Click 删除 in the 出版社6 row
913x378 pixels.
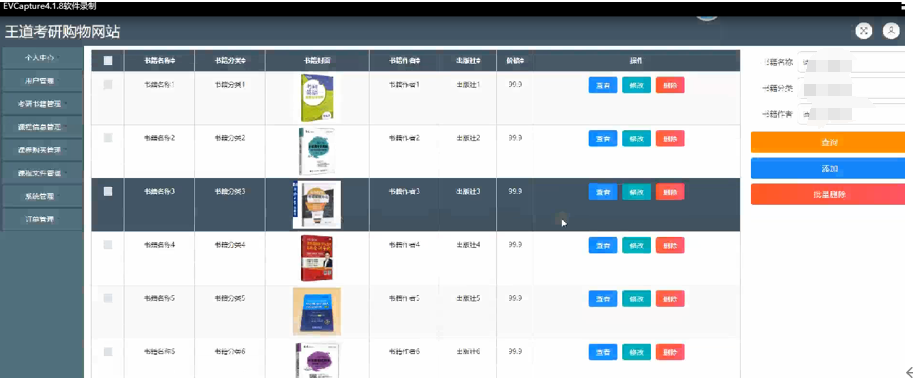670,352
